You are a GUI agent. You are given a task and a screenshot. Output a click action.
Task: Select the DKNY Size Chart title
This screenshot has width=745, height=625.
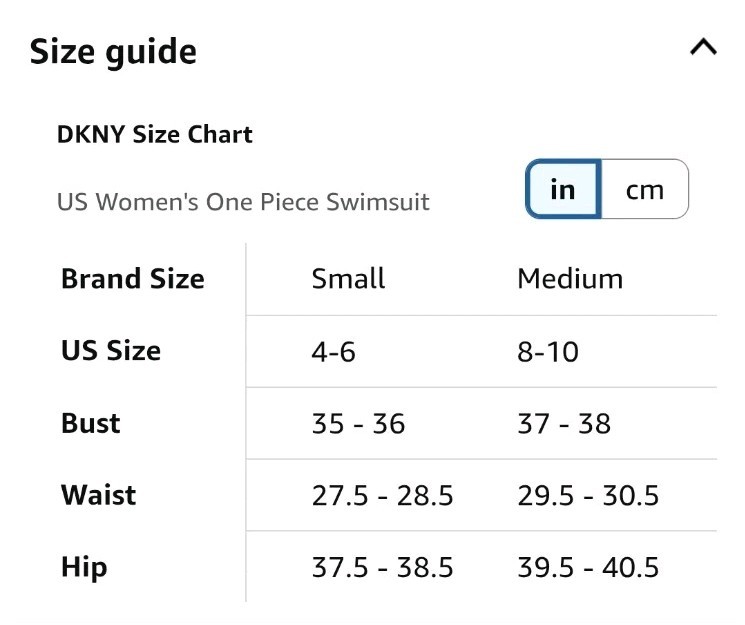click(x=155, y=134)
